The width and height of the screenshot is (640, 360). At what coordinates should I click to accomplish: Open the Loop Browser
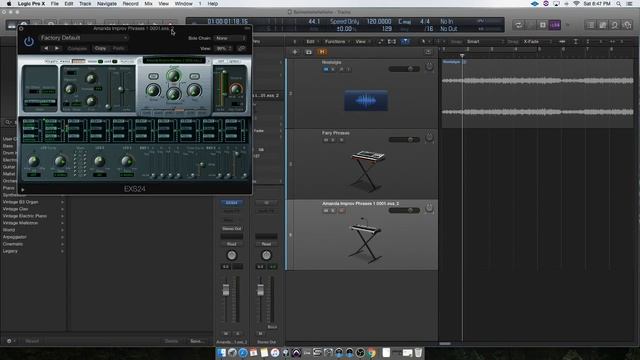coord(615,25)
